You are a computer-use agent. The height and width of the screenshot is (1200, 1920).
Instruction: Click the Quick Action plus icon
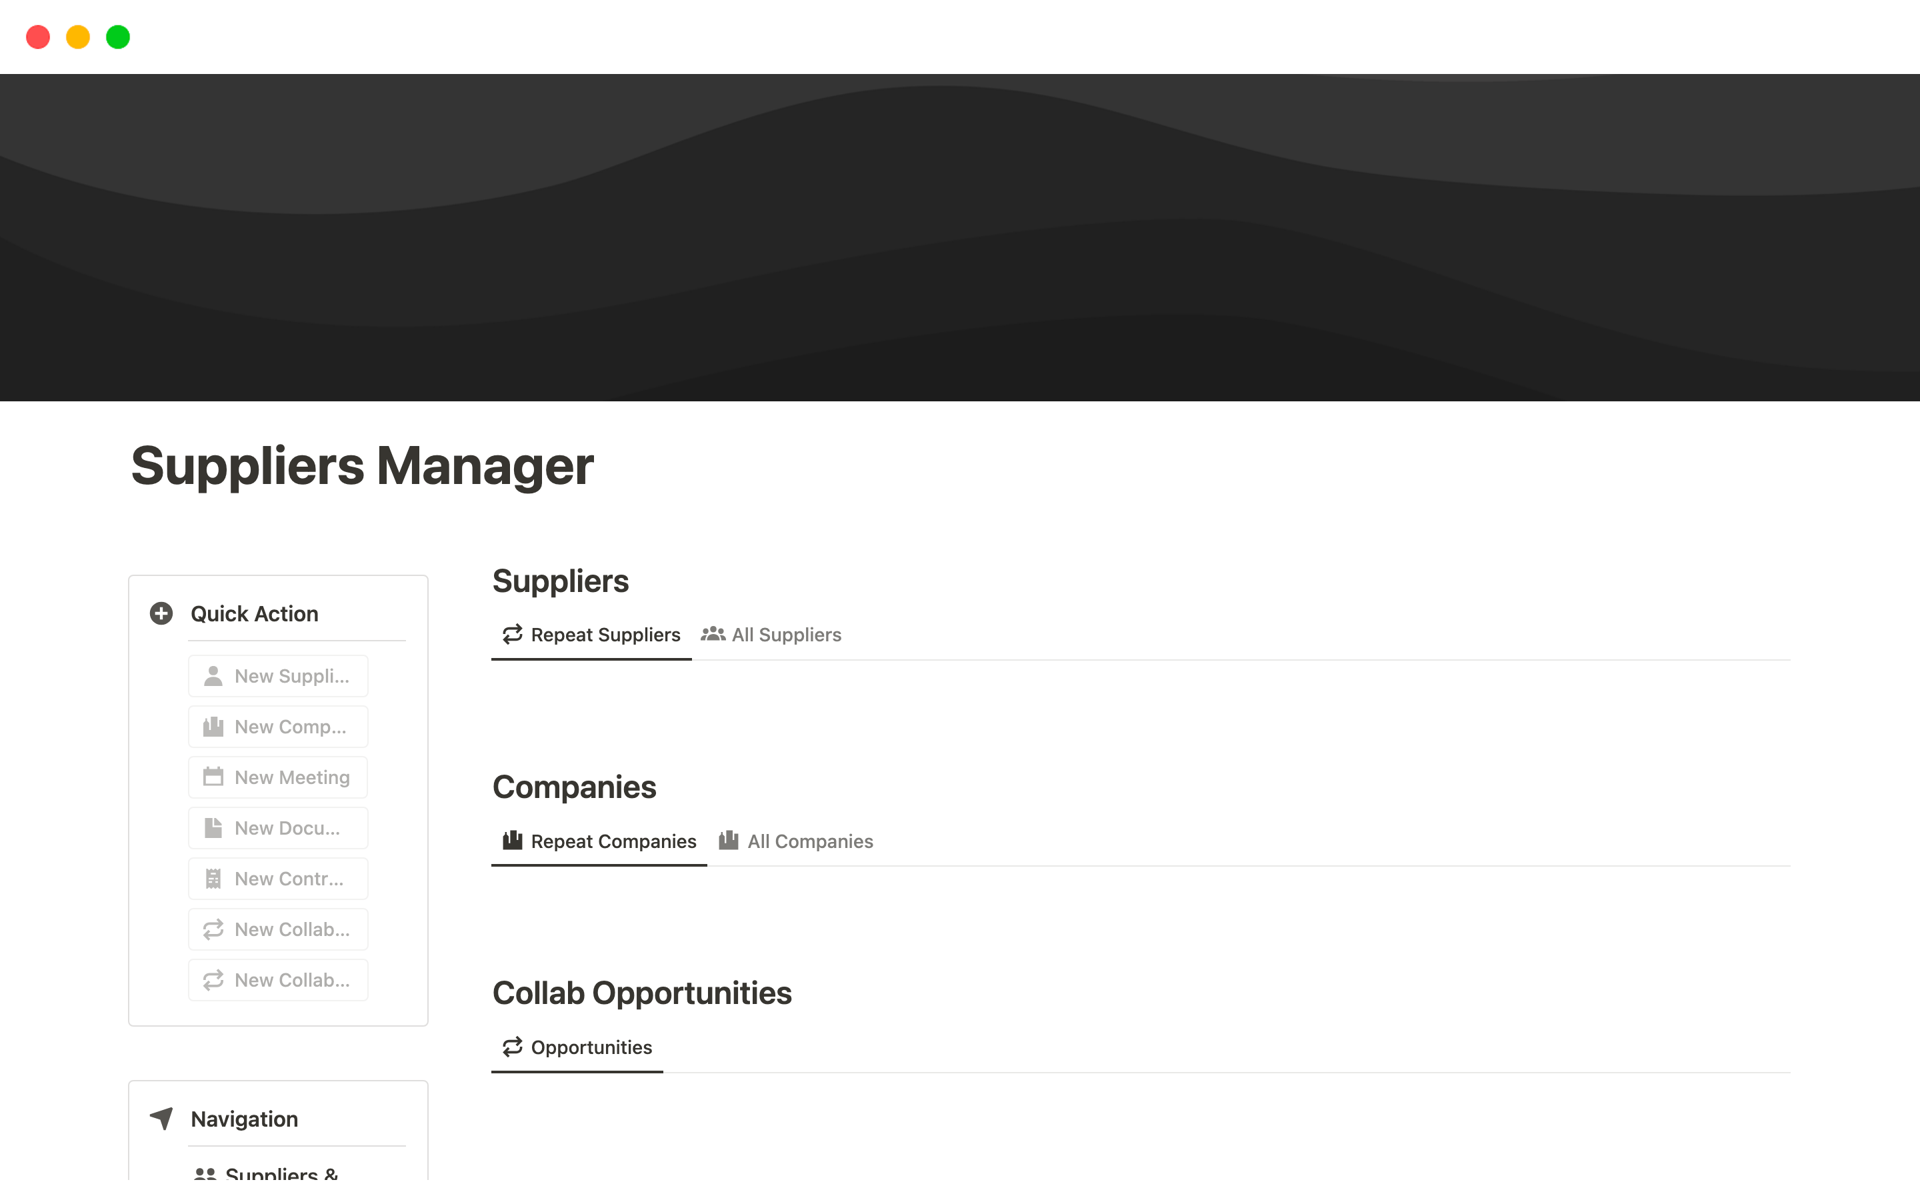point(163,614)
